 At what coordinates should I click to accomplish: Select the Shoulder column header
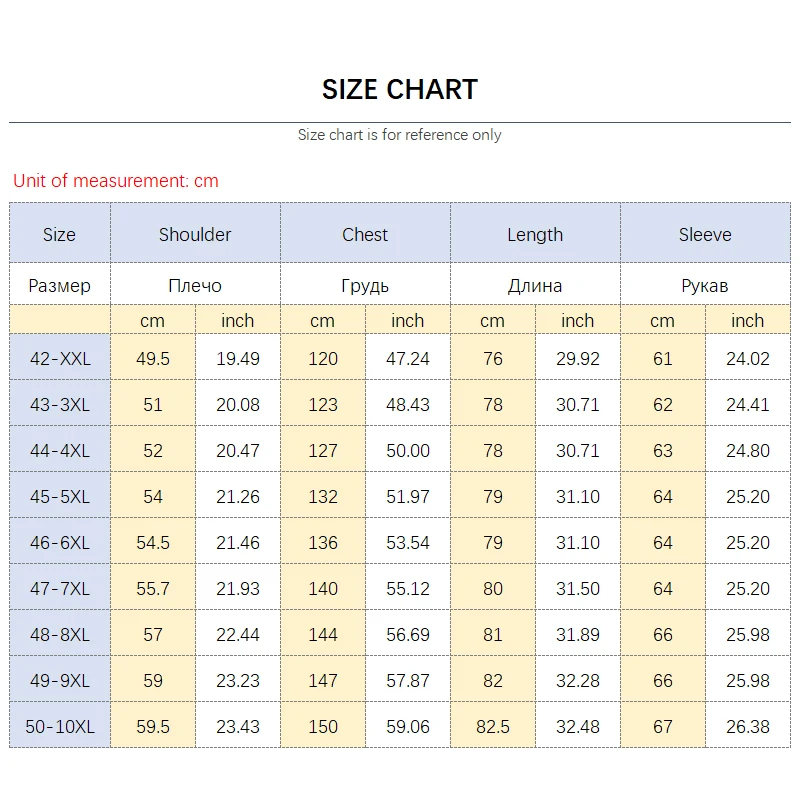click(195, 235)
